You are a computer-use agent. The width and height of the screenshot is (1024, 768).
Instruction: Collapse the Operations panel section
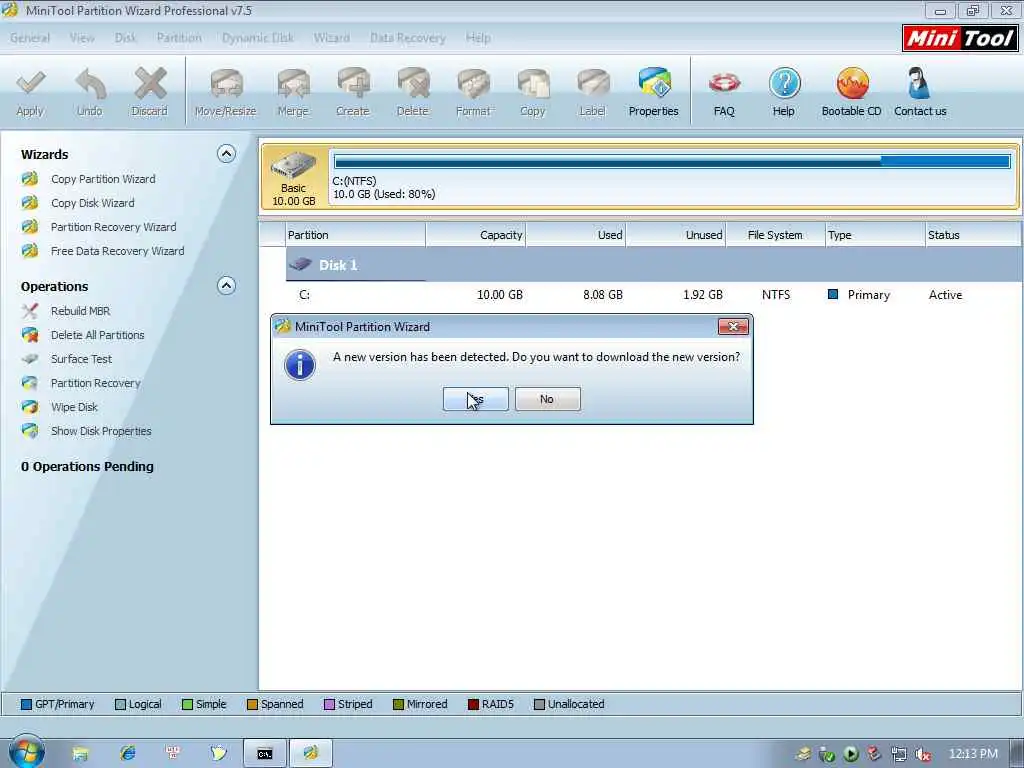[x=226, y=286]
